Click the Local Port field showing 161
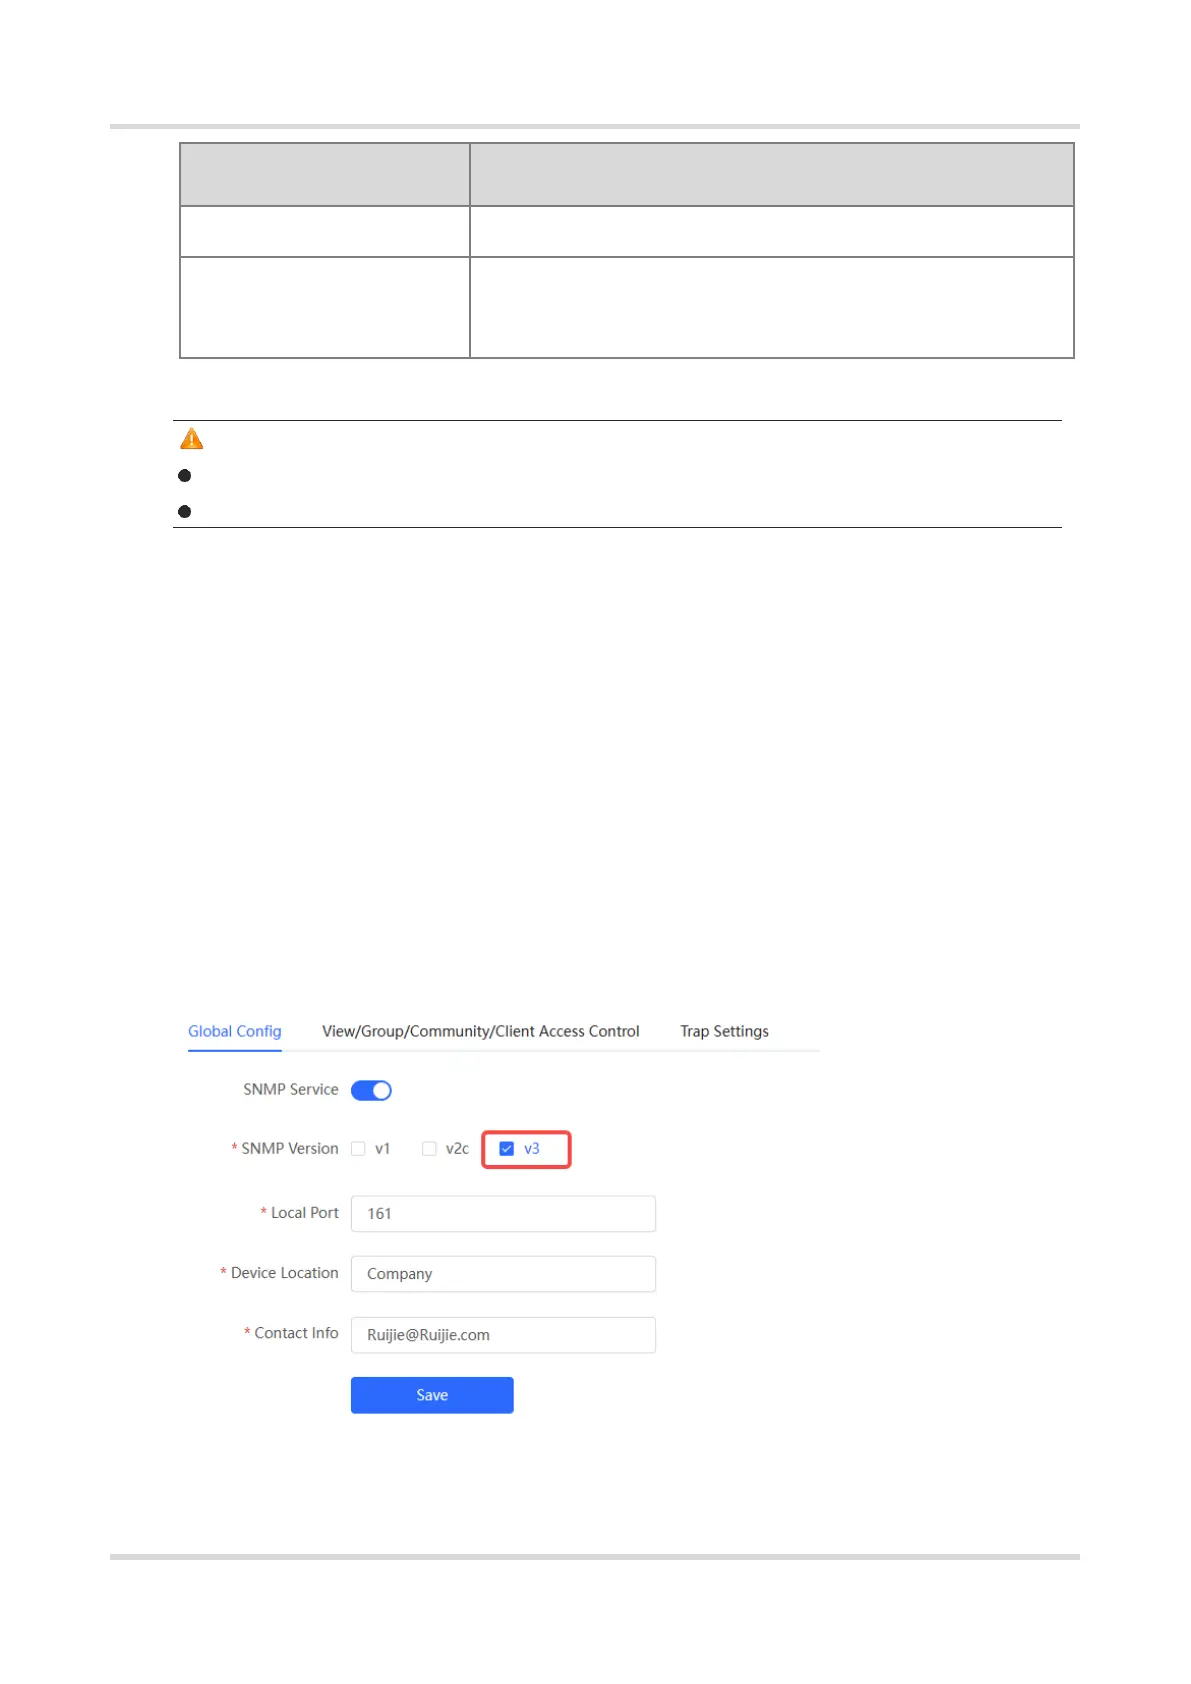 point(503,1214)
